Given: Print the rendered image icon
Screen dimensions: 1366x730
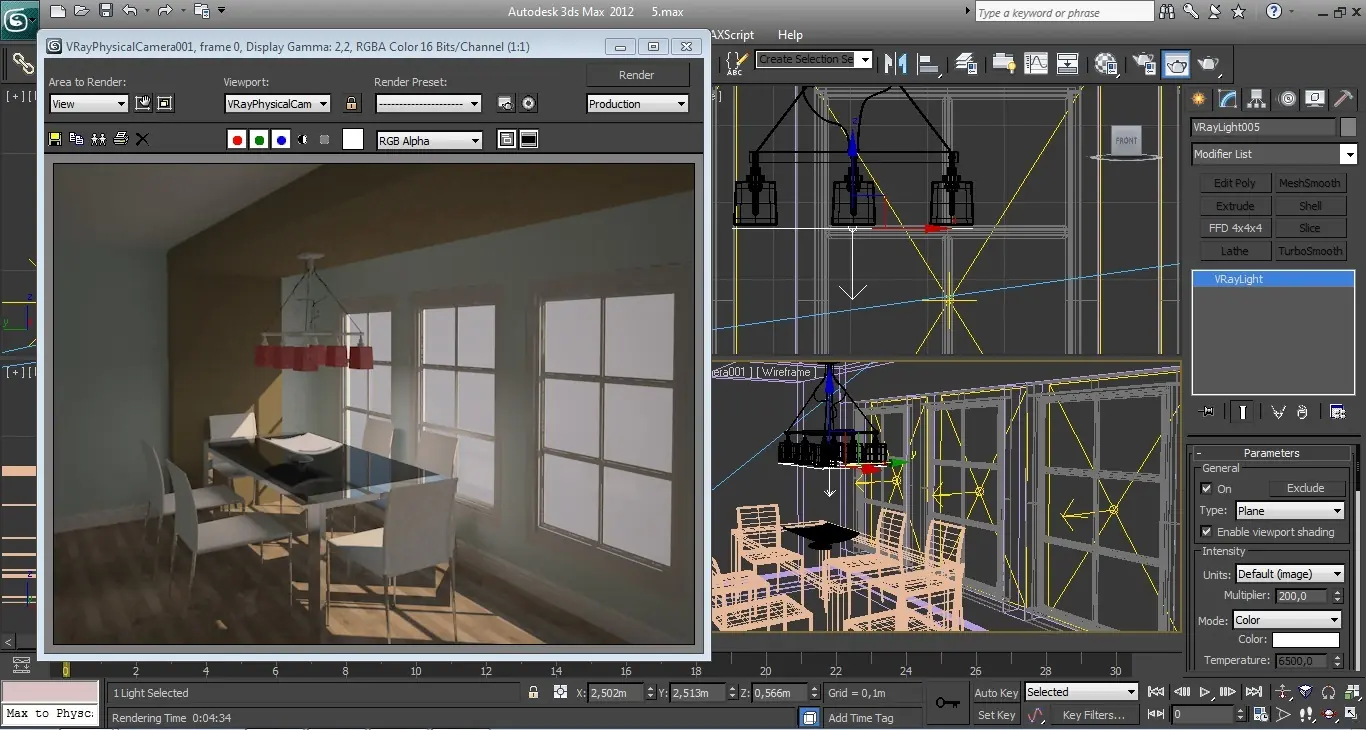Looking at the screenshot, I should pyautogui.click(x=121, y=139).
